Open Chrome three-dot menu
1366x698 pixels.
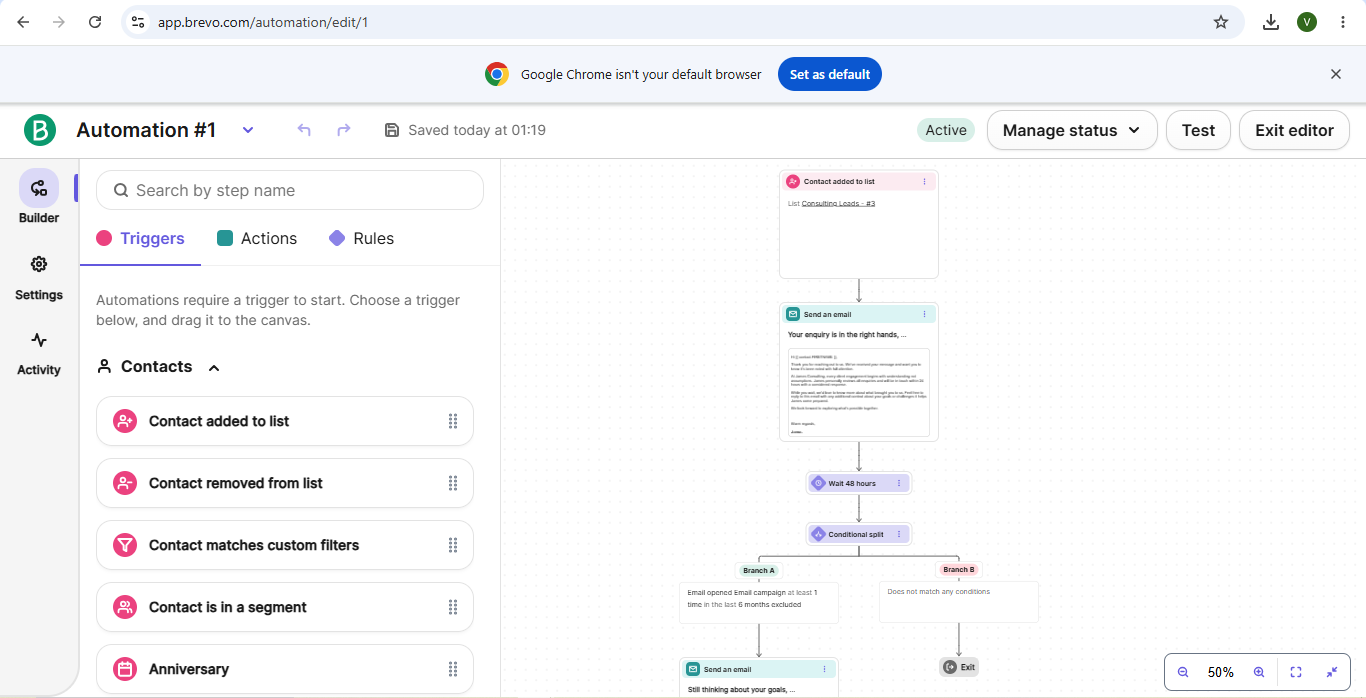pyautogui.click(x=1343, y=22)
